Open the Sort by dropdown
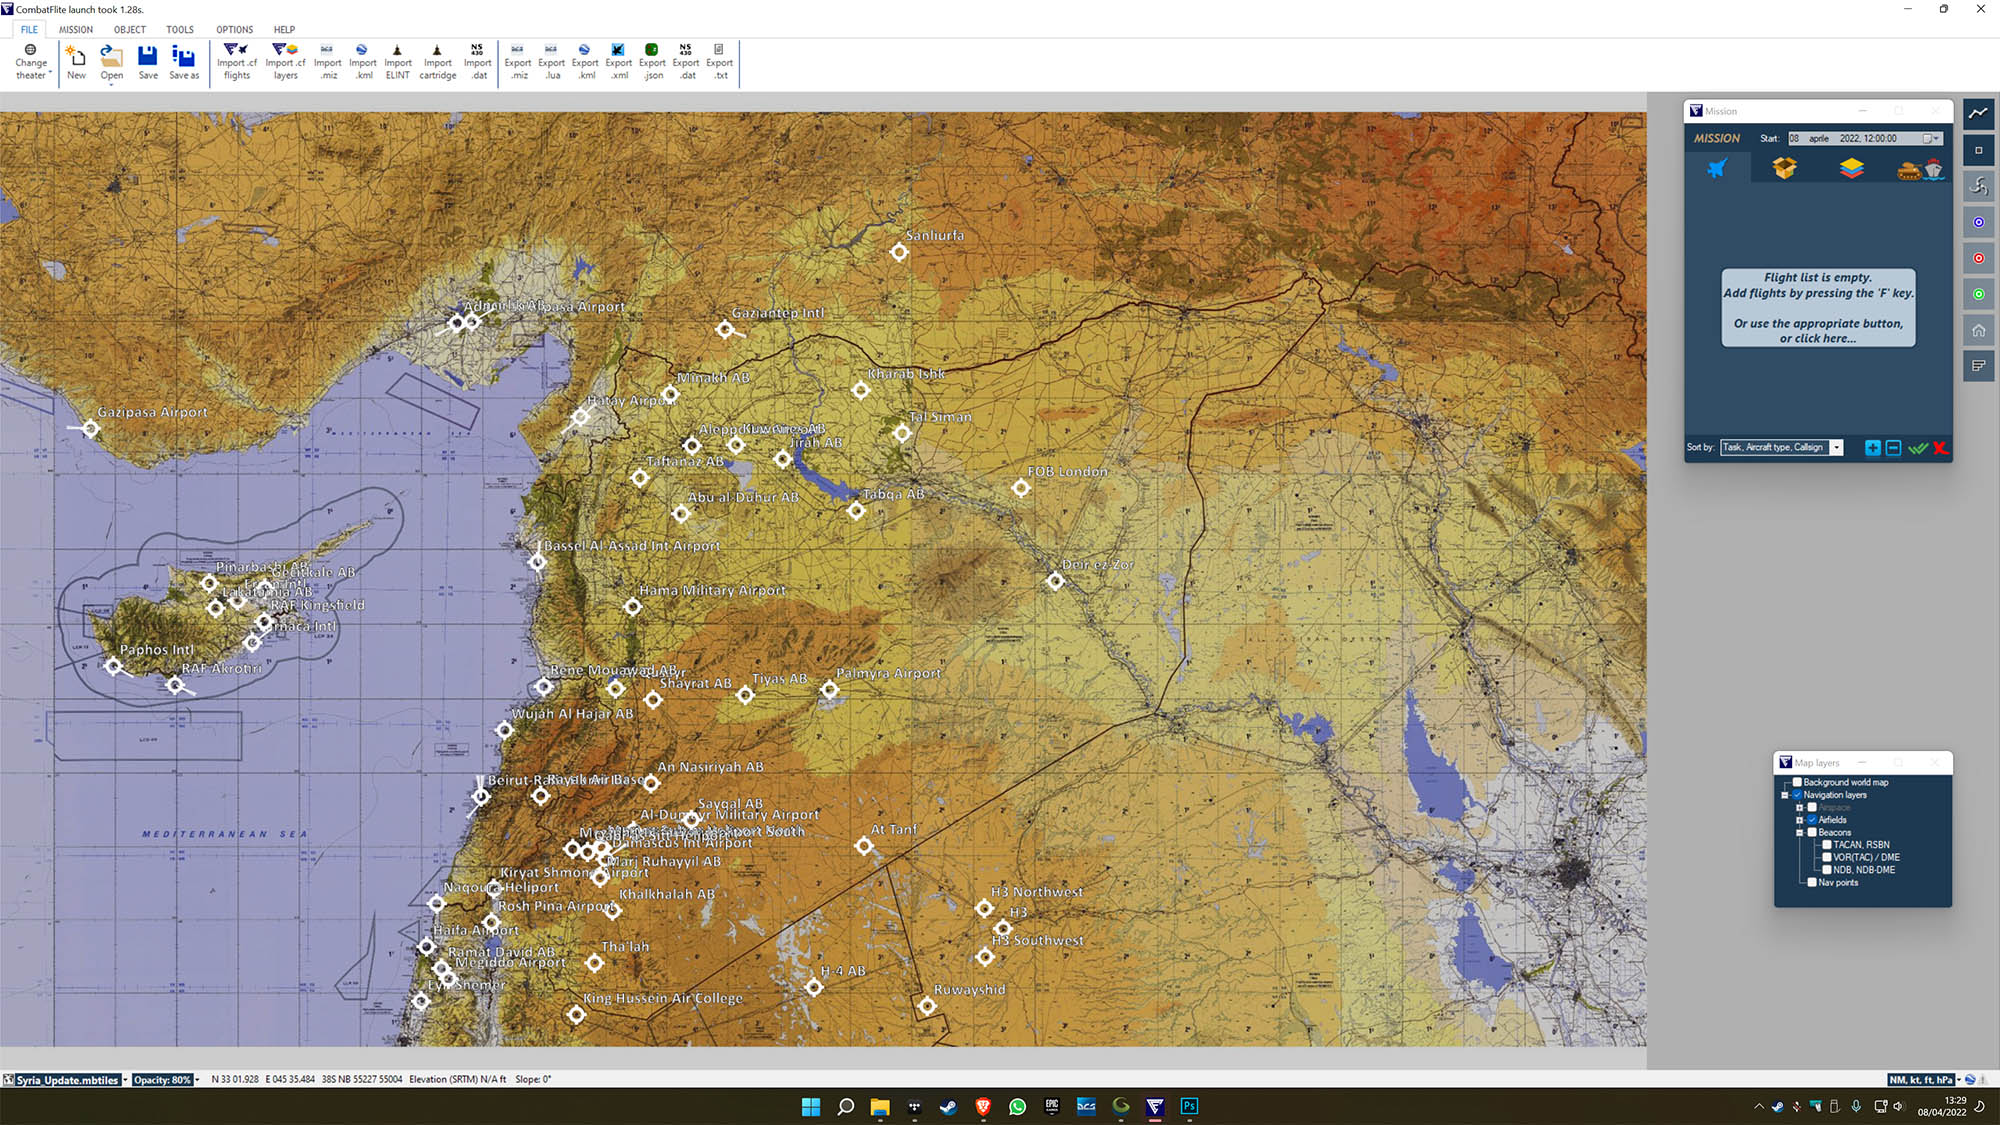 (1836, 448)
